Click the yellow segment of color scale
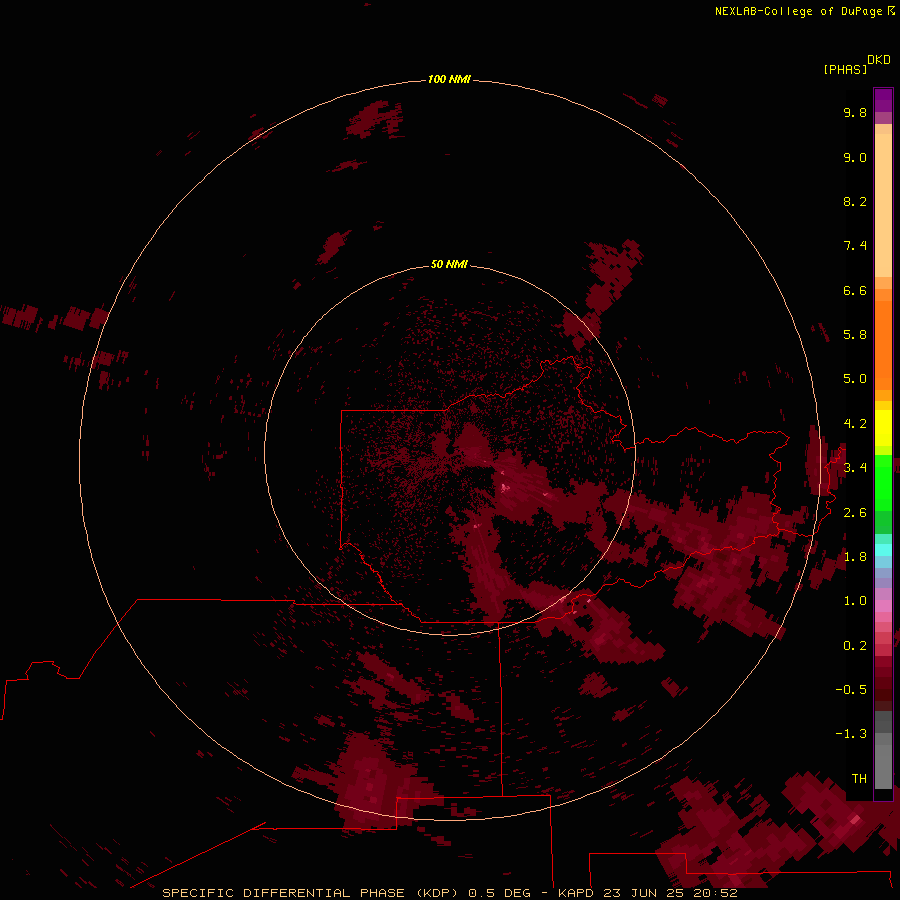Viewport: 900px width, 900px height. (x=883, y=428)
